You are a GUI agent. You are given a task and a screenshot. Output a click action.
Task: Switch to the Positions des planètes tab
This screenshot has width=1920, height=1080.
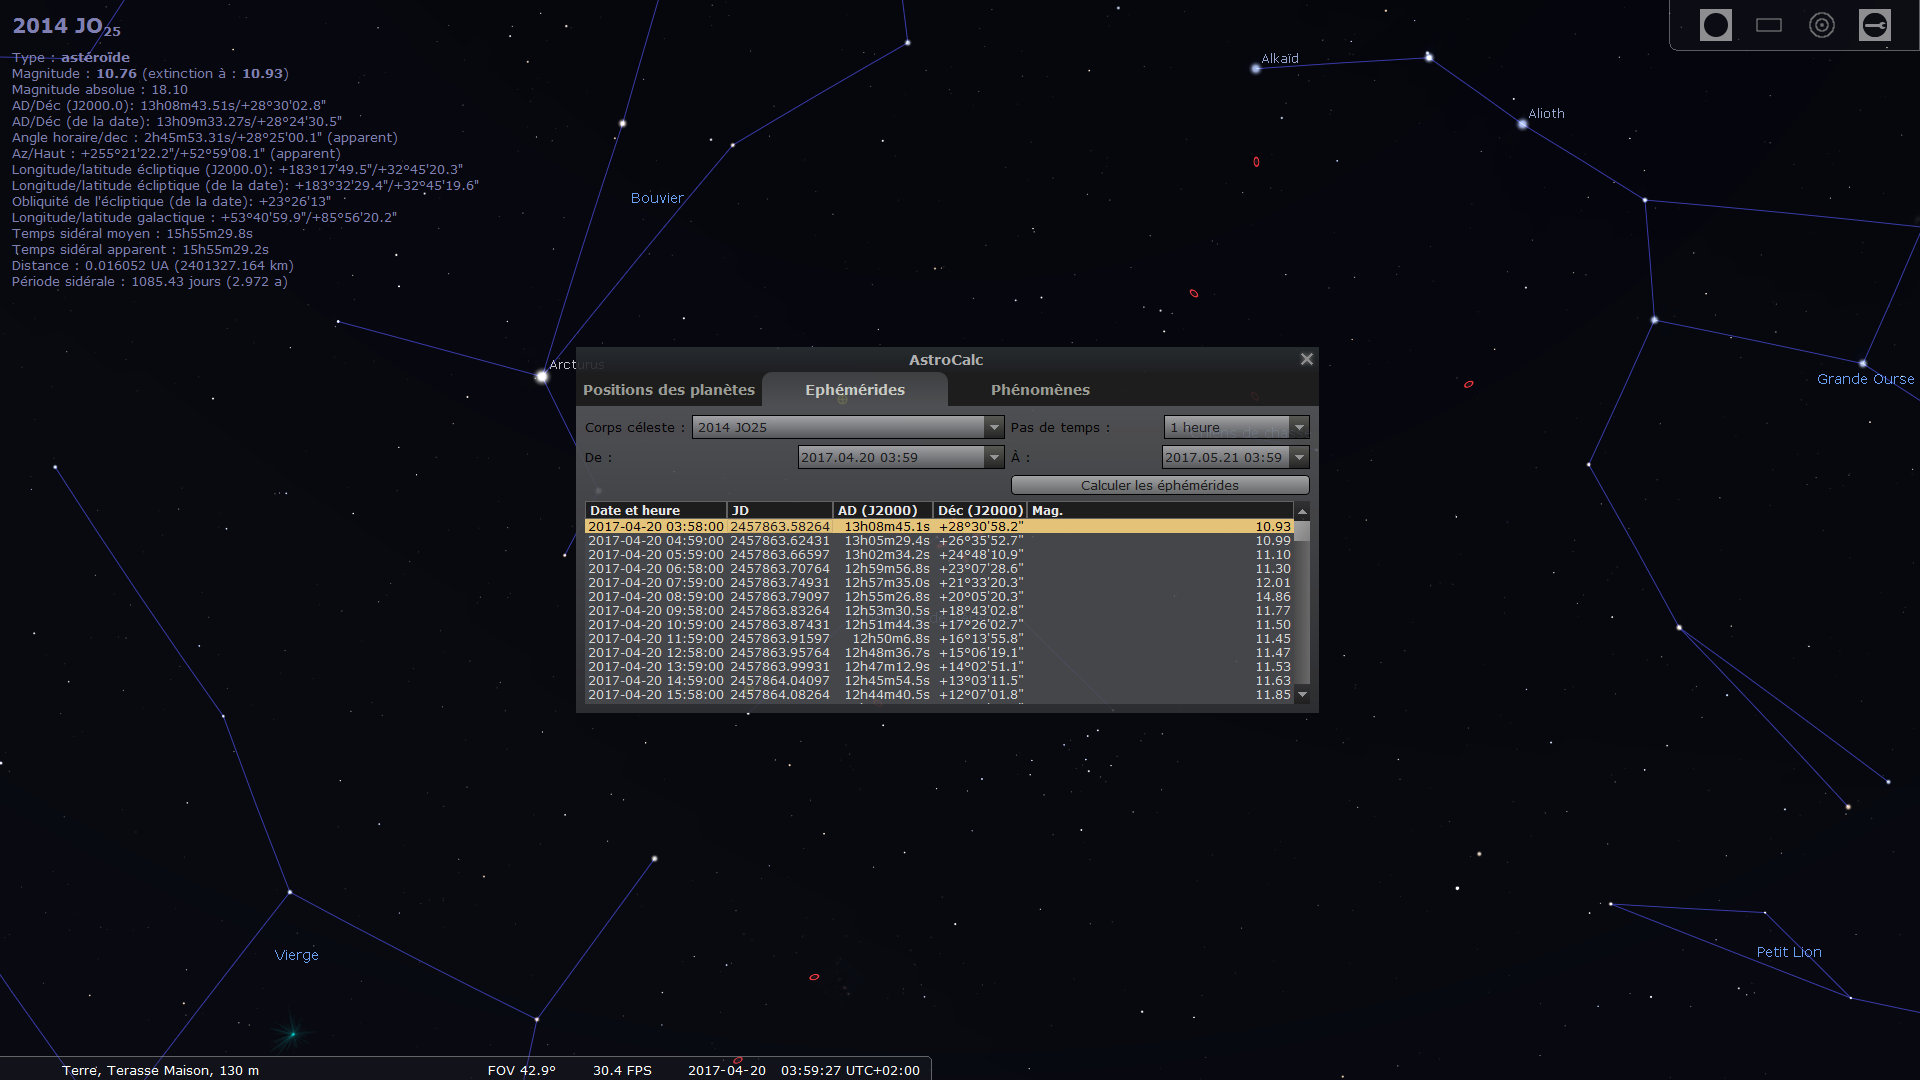(669, 390)
